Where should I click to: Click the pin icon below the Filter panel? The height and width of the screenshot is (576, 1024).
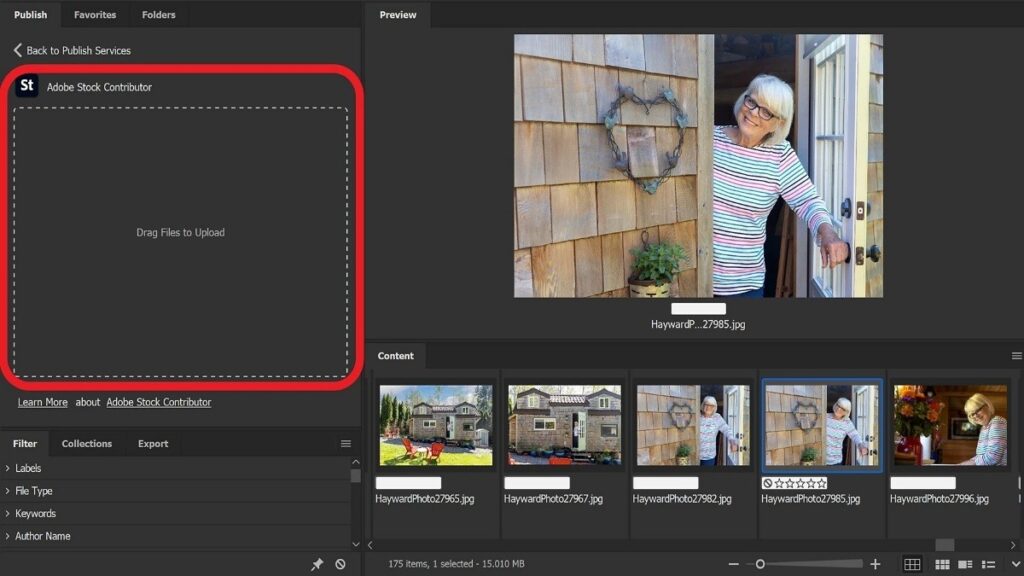click(318, 563)
